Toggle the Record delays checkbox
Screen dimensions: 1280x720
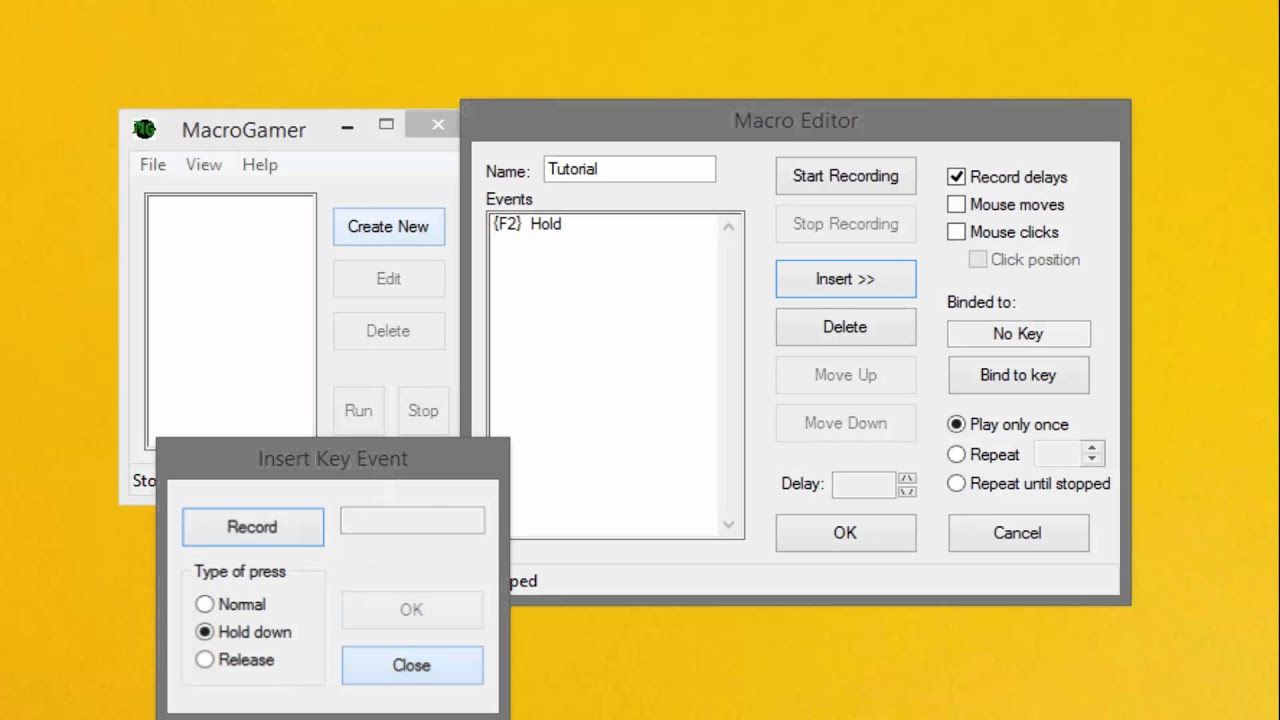[x=957, y=177]
